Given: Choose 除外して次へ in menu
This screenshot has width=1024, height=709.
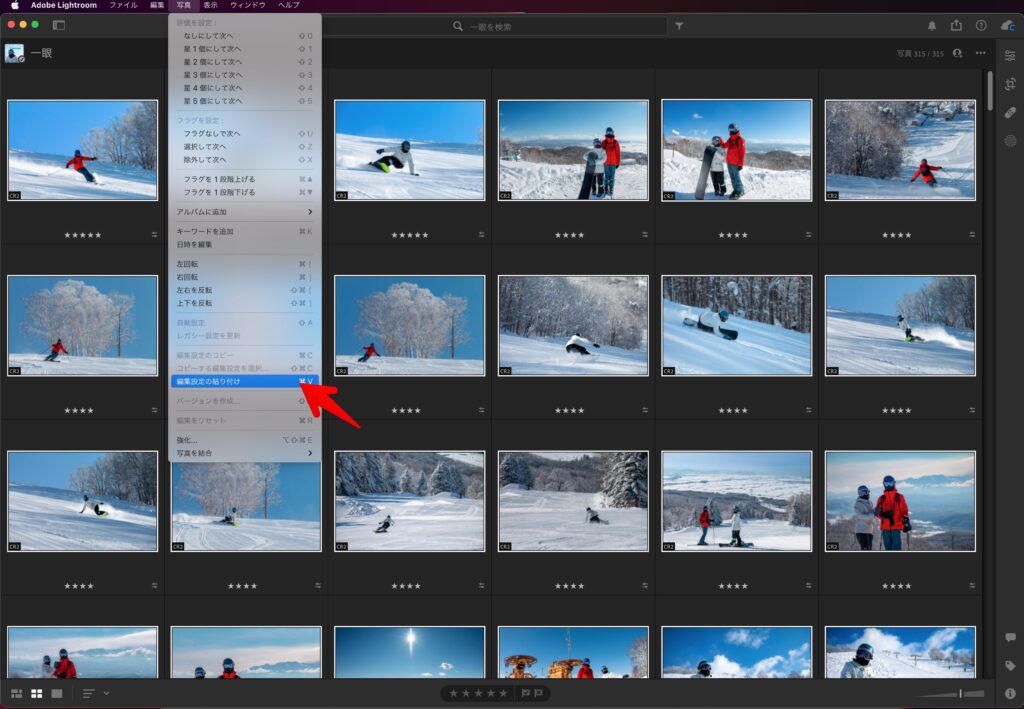Looking at the screenshot, I should pyautogui.click(x=244, y=160).
